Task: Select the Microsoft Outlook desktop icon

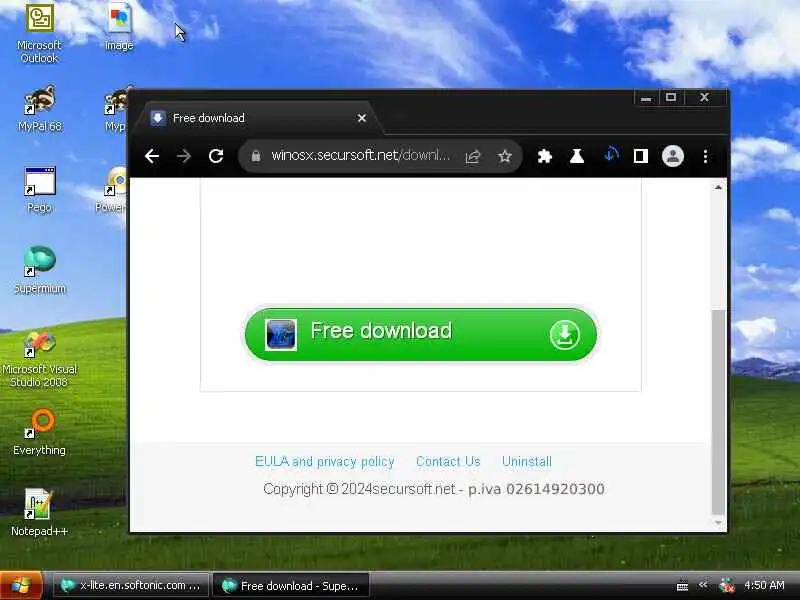Action: pyautogui.click(x=39, y=33)
